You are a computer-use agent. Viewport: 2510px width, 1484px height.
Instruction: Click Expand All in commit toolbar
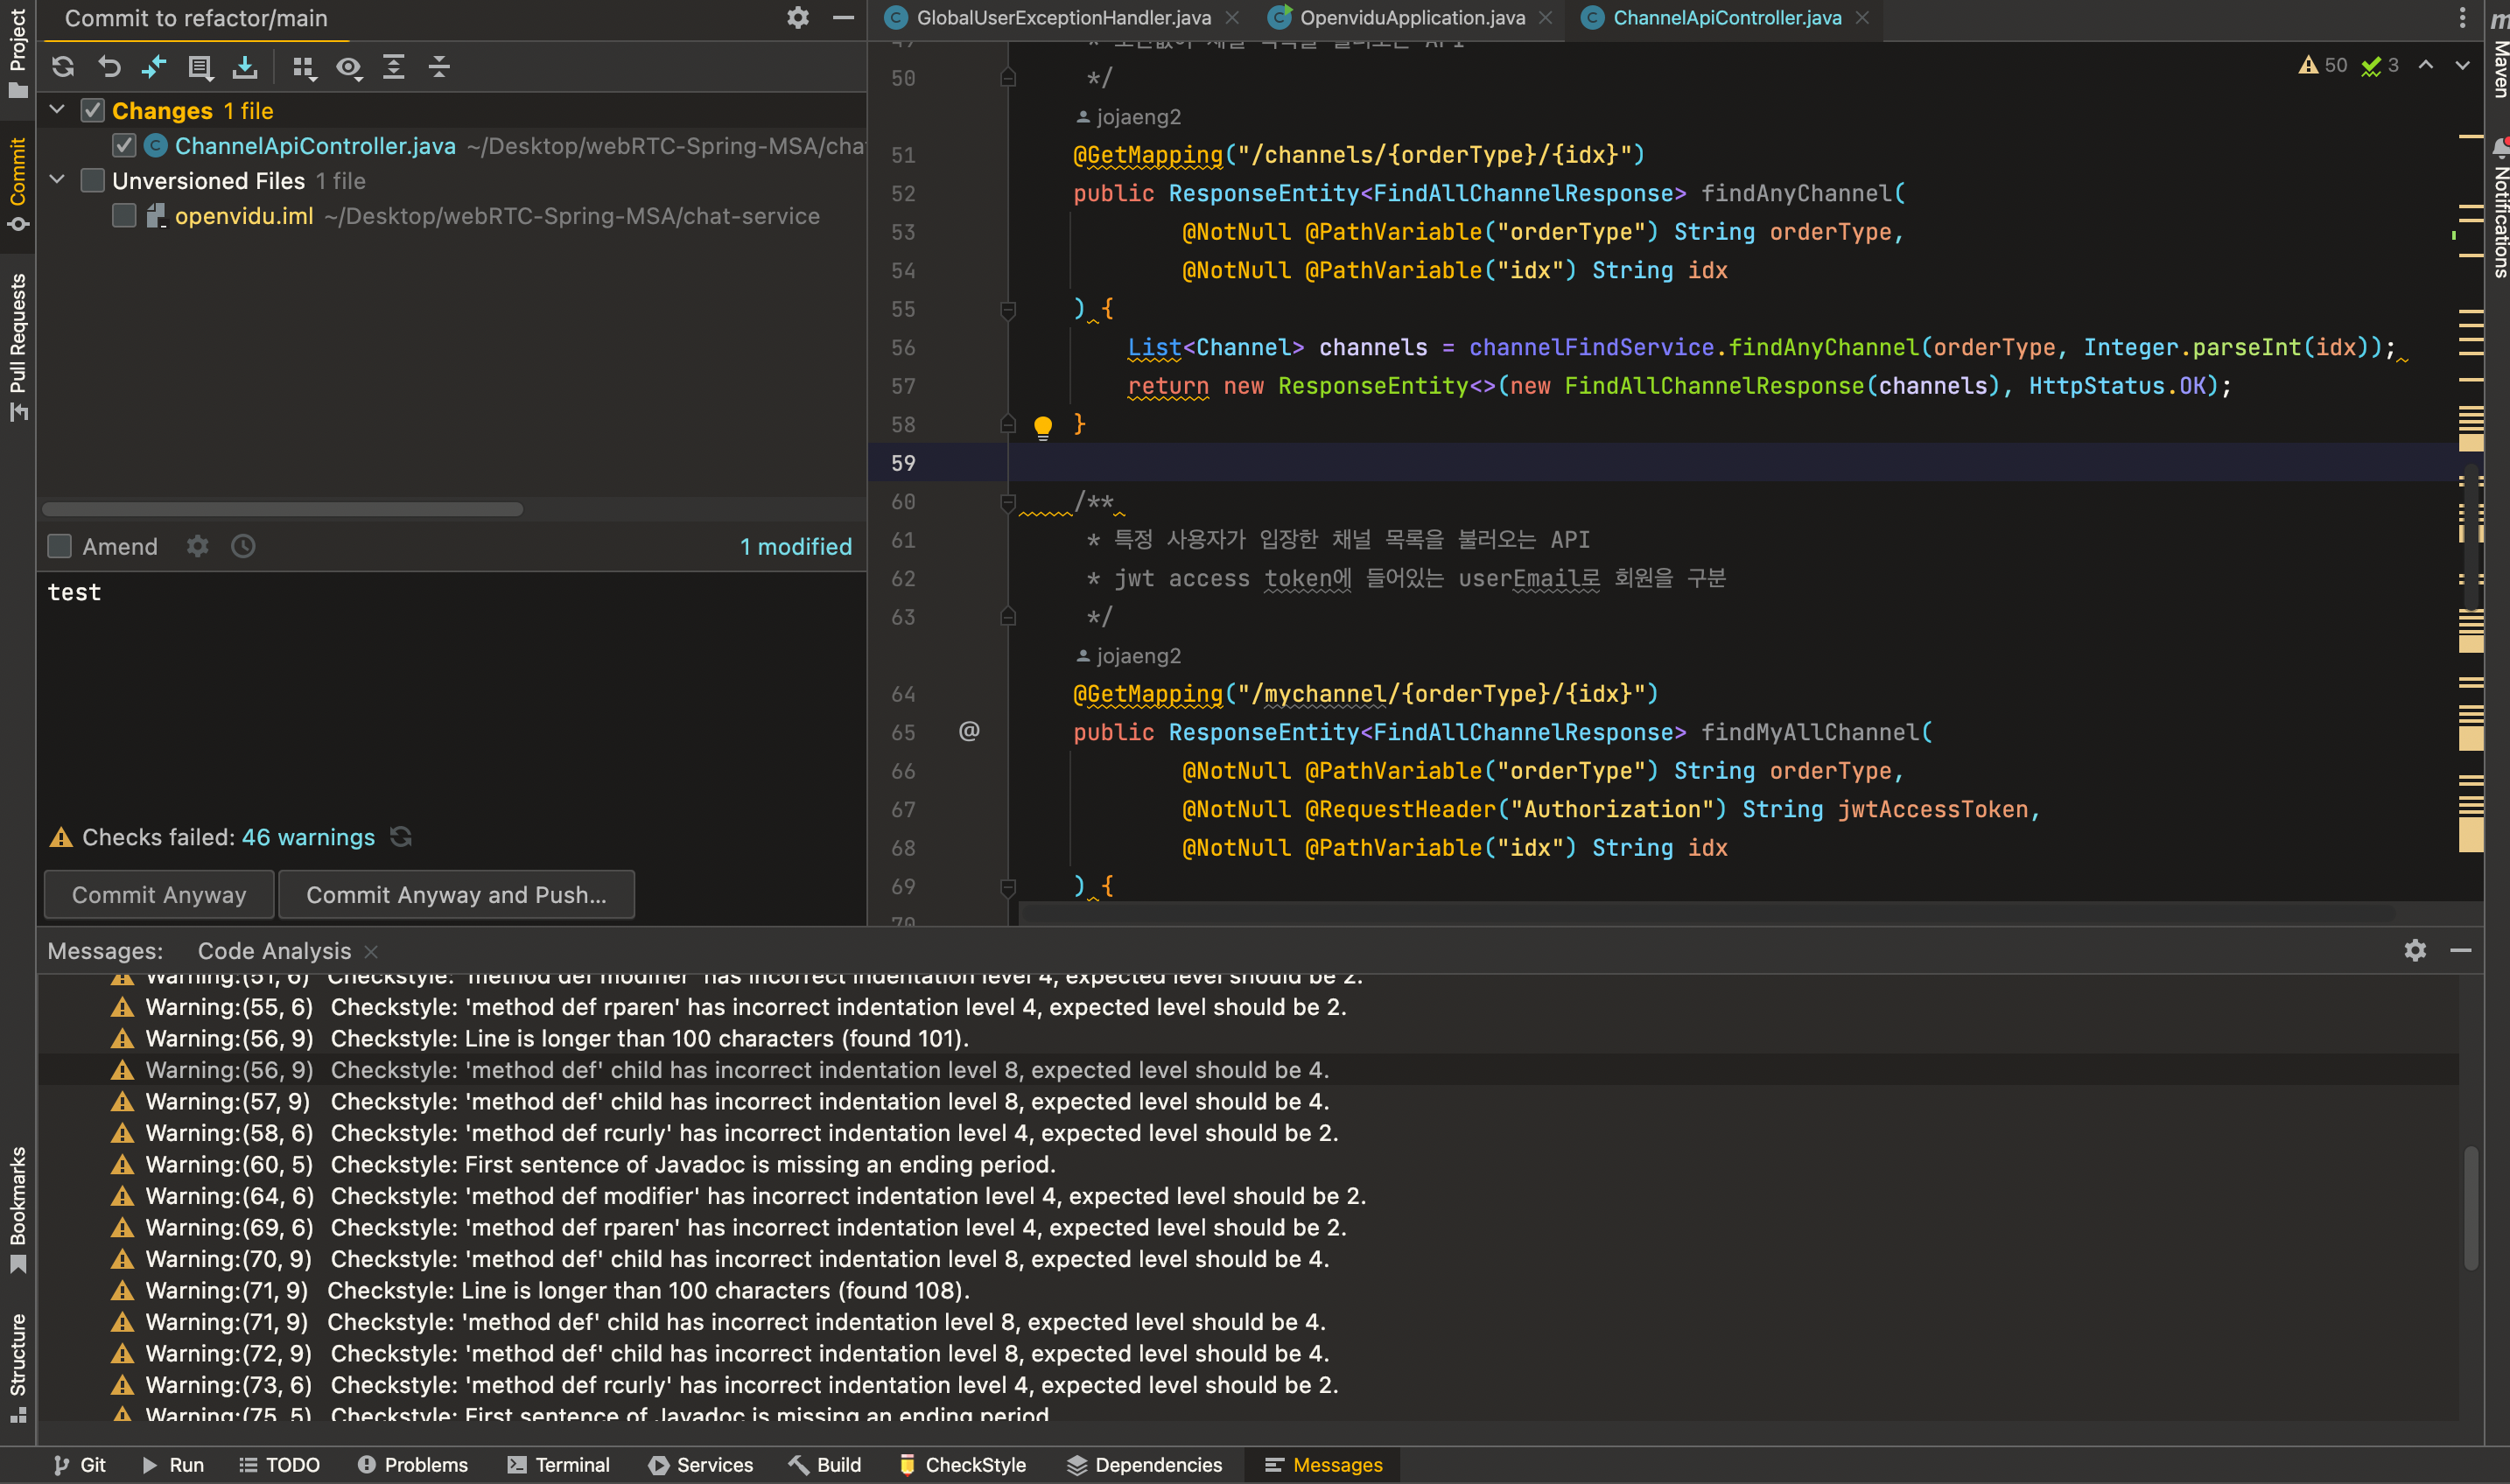[394, 67]
